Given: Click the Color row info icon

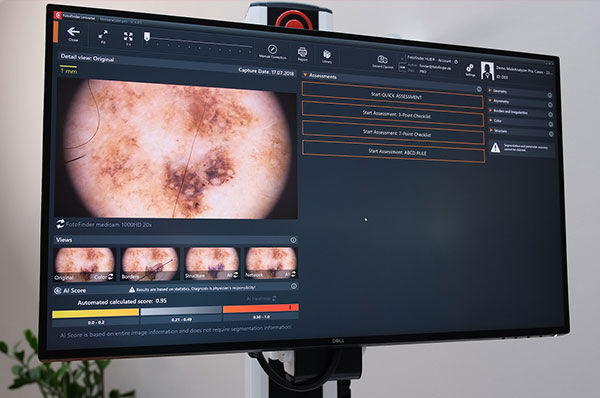Looking at the screenshot, I should [551, 124].
